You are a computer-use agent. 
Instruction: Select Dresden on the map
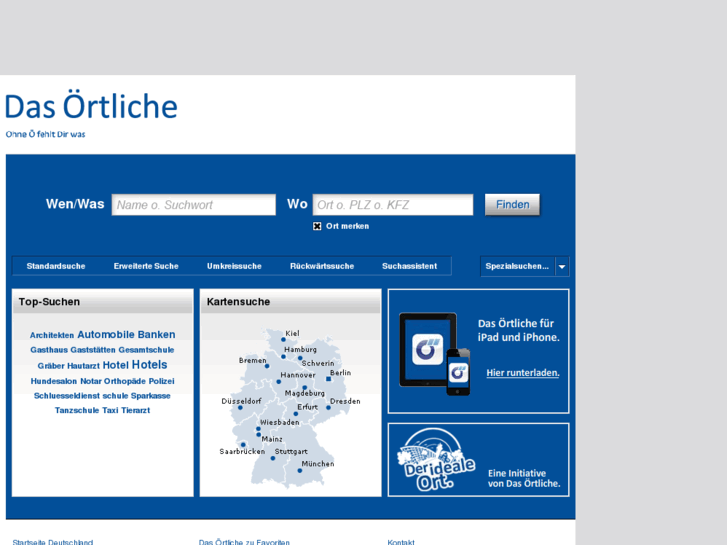coord(345,401)
